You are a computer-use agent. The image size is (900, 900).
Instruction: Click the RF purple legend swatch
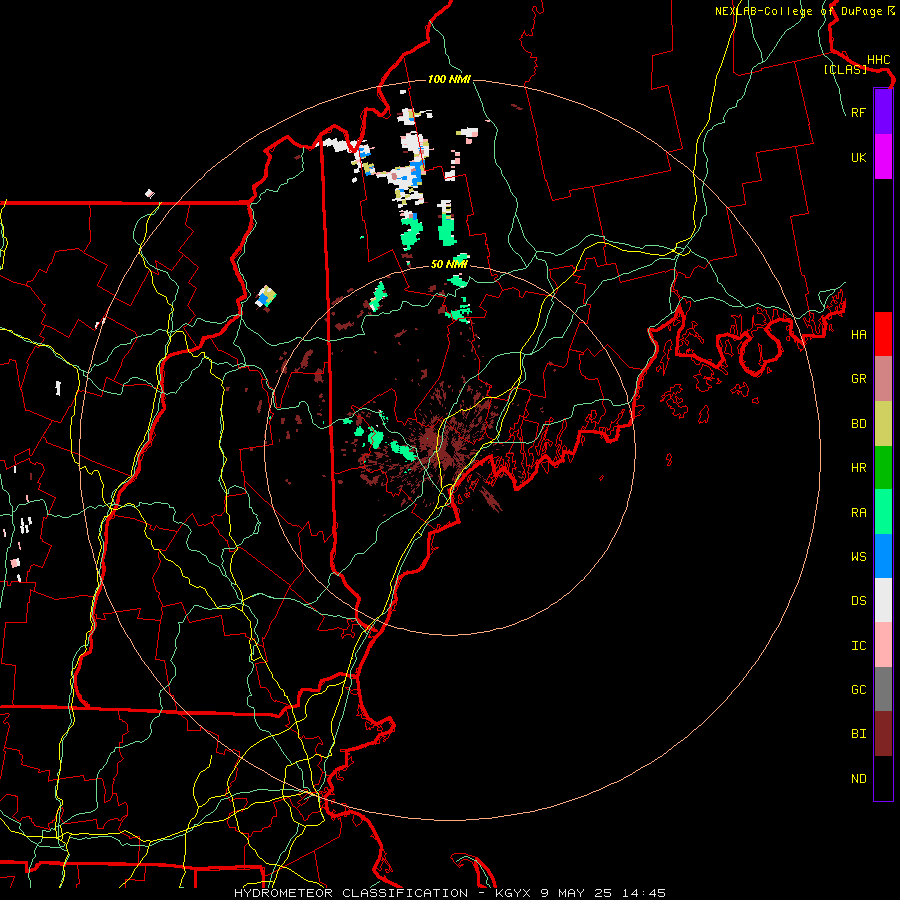pos(883,112)
